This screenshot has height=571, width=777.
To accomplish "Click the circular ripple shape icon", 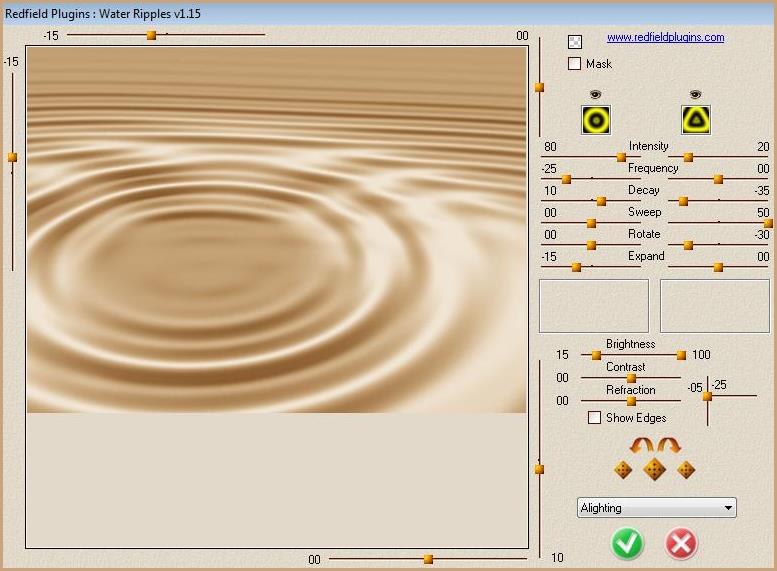I will click(596, 120).
